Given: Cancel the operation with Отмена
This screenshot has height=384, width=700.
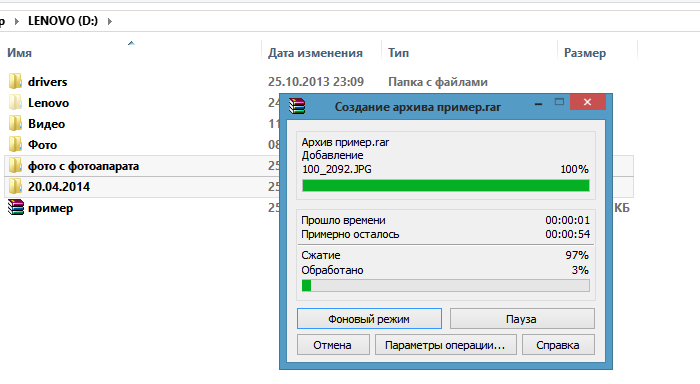Looking at the screenshot, I should 333,345.
